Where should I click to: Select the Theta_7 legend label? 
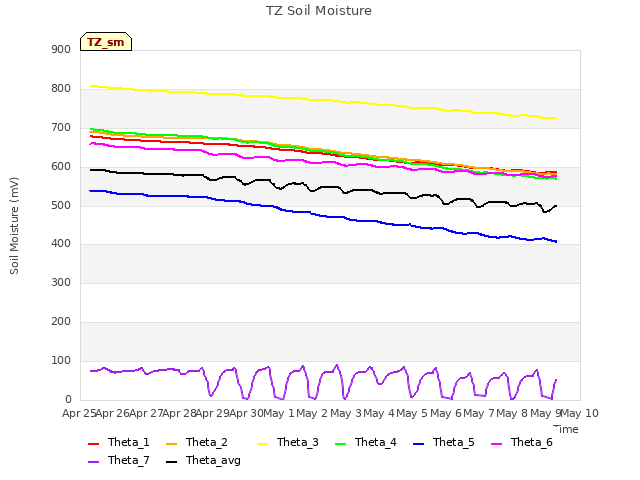click(x=129, y=460)
